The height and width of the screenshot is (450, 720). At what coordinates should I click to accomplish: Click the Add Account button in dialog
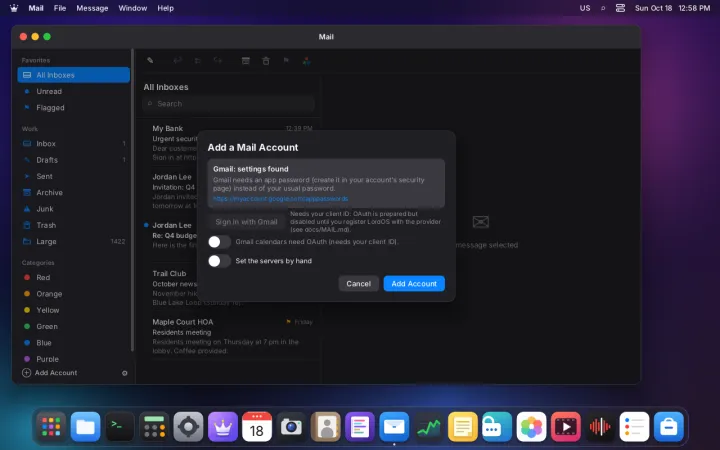click(414, 284)
